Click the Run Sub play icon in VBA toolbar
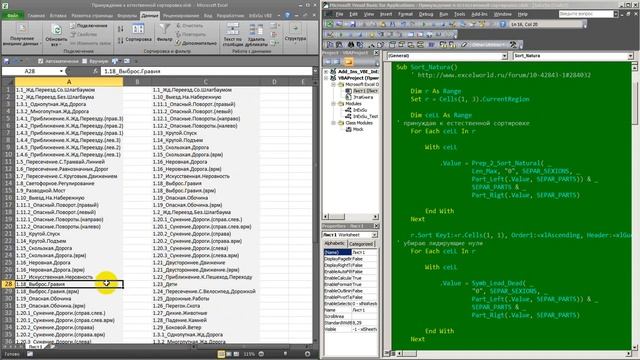Screen dimensions: 640x360 click(424, 24)
